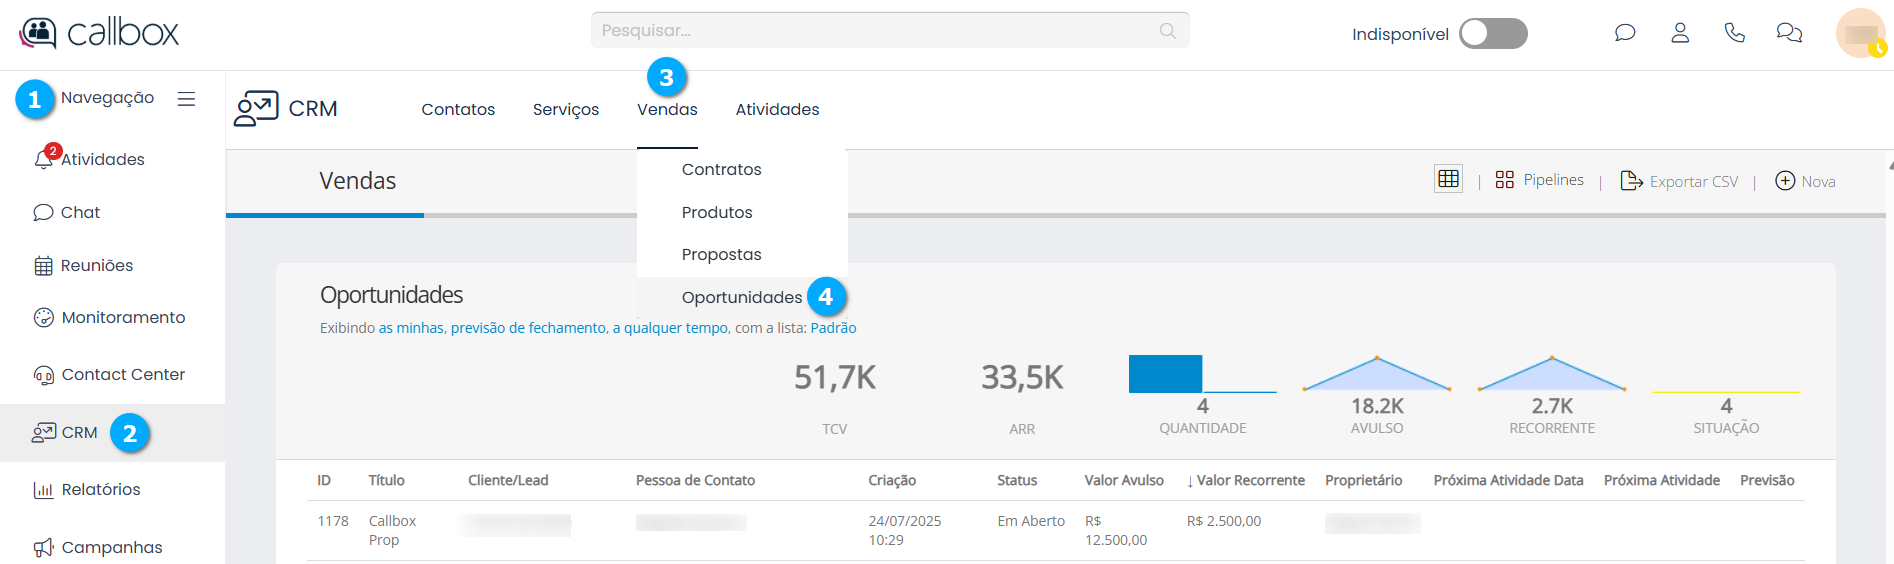Click the 'as minhas' filter link

(x=410, y=328)
